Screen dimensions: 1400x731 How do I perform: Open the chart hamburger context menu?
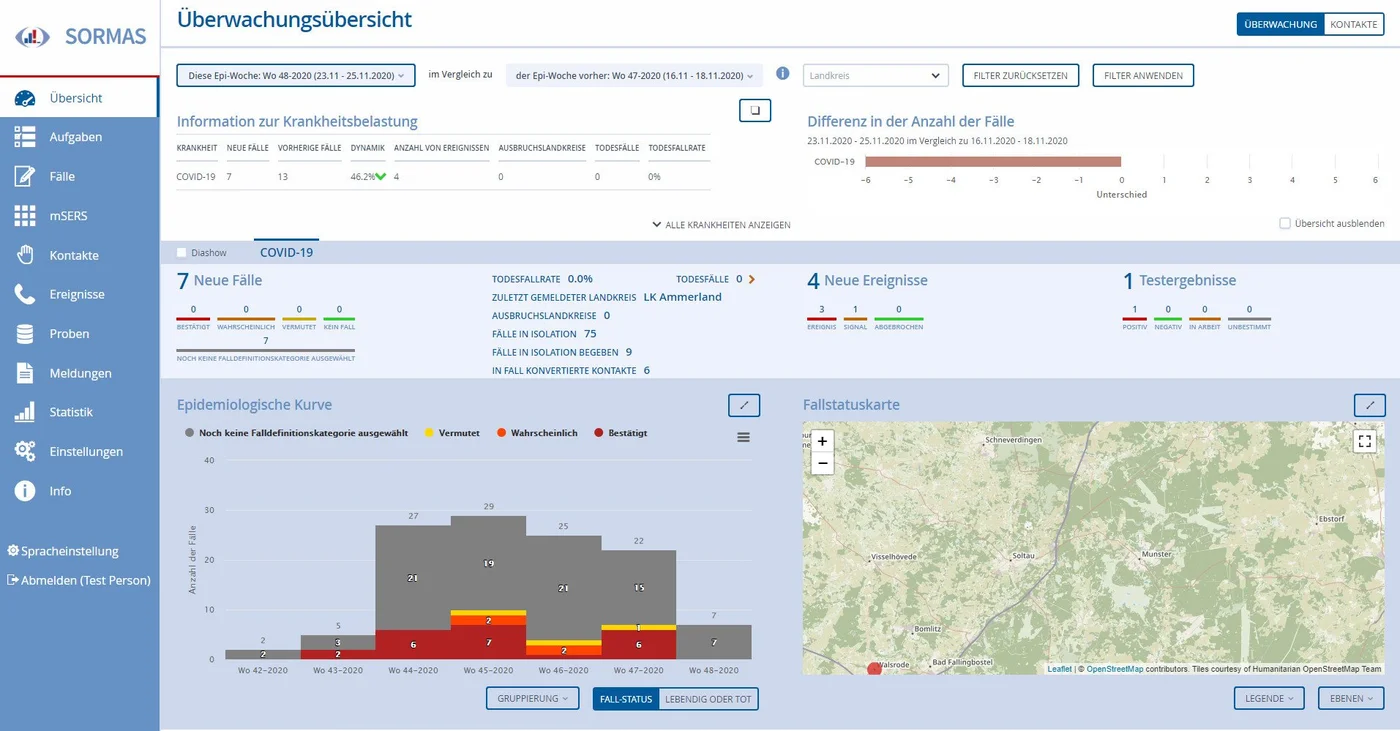(743, 437)
